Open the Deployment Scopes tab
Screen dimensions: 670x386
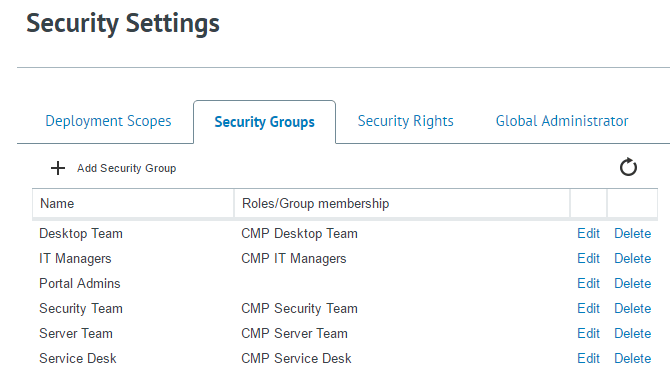[x=108, y=121]
